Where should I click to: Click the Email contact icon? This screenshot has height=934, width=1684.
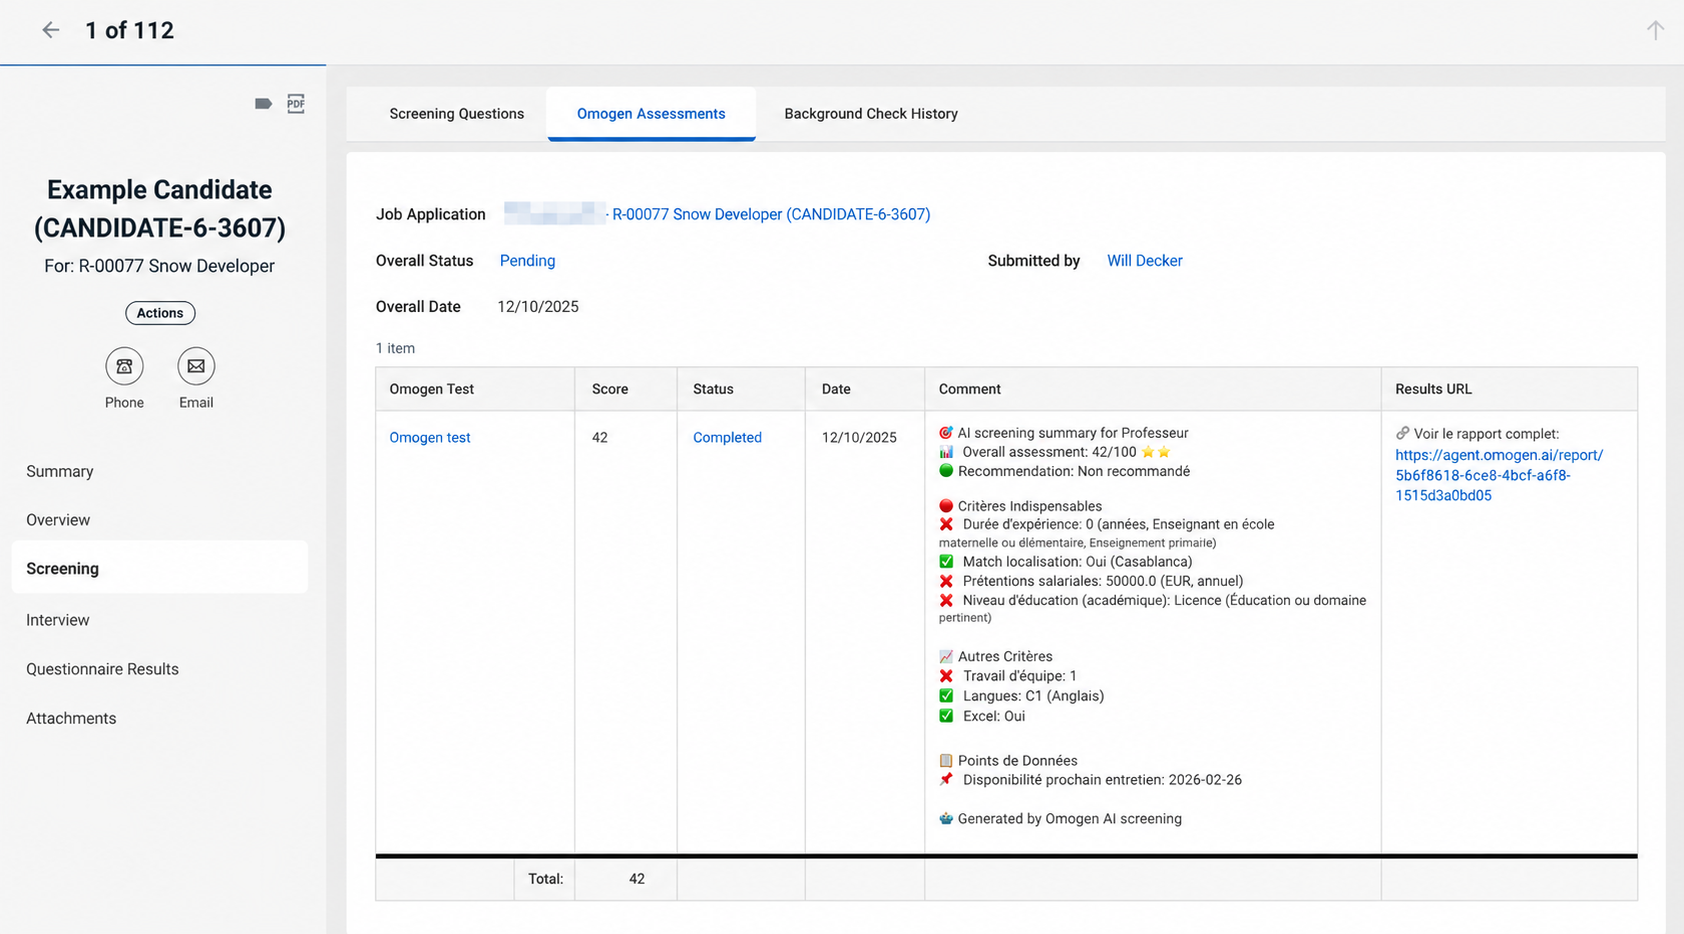(x=196, y=366)
